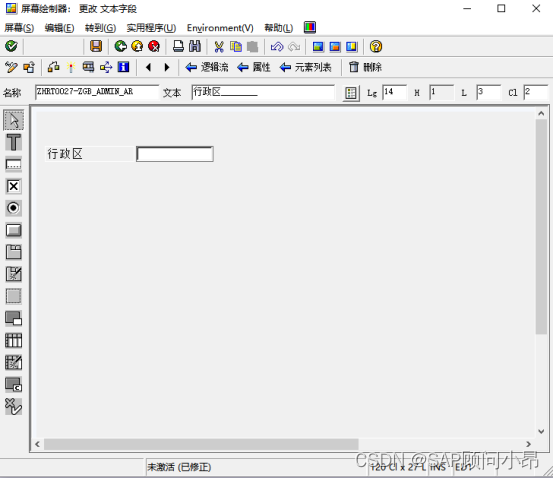Click the command field in toolbar
This screenshot has height=479, width=554.
point(54,46)
